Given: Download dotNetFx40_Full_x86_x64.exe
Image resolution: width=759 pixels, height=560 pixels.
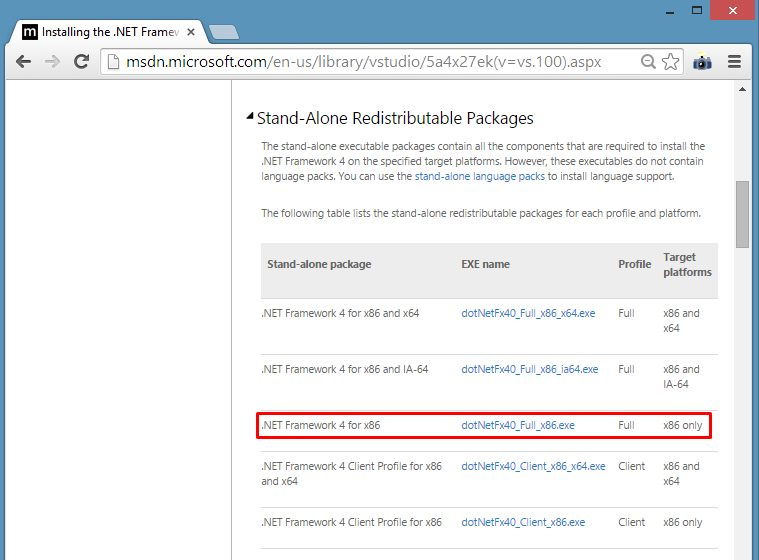Looking at the screenshot, I should coord(528,313).
